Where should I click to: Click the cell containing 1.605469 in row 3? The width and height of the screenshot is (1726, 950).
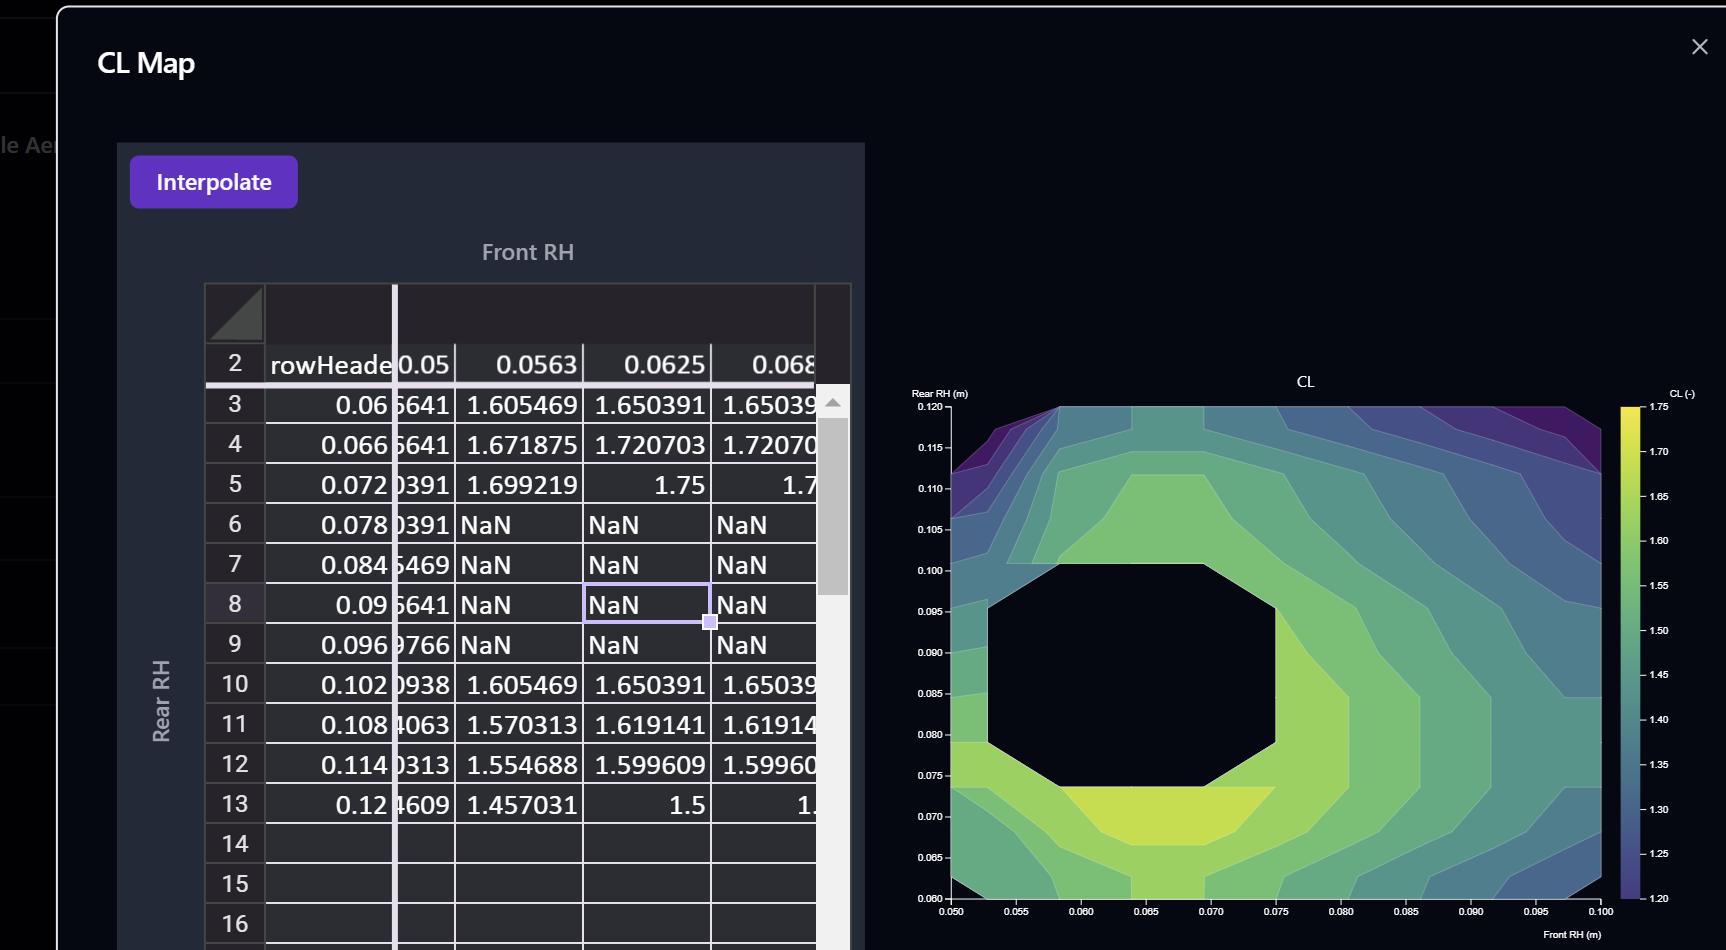[x=520, y=404]
